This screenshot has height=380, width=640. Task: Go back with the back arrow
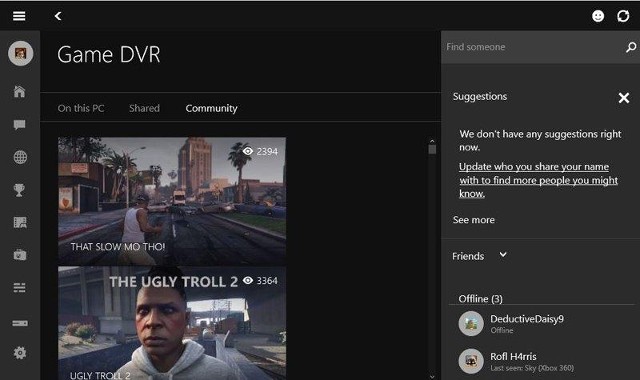point(58,16)
